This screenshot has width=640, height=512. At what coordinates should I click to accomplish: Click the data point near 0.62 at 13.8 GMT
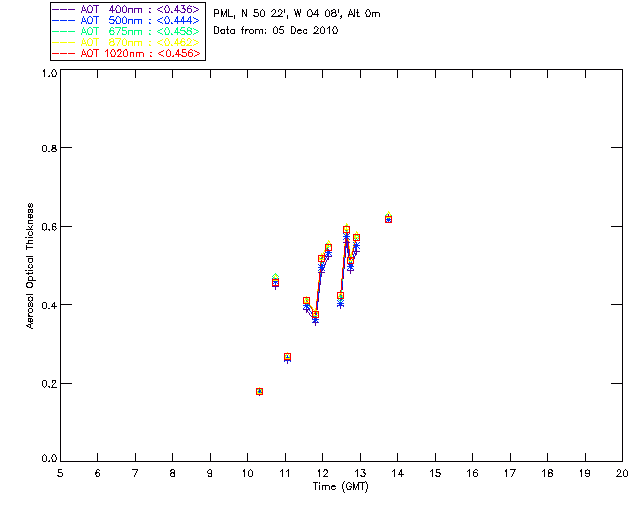[388, 218]
